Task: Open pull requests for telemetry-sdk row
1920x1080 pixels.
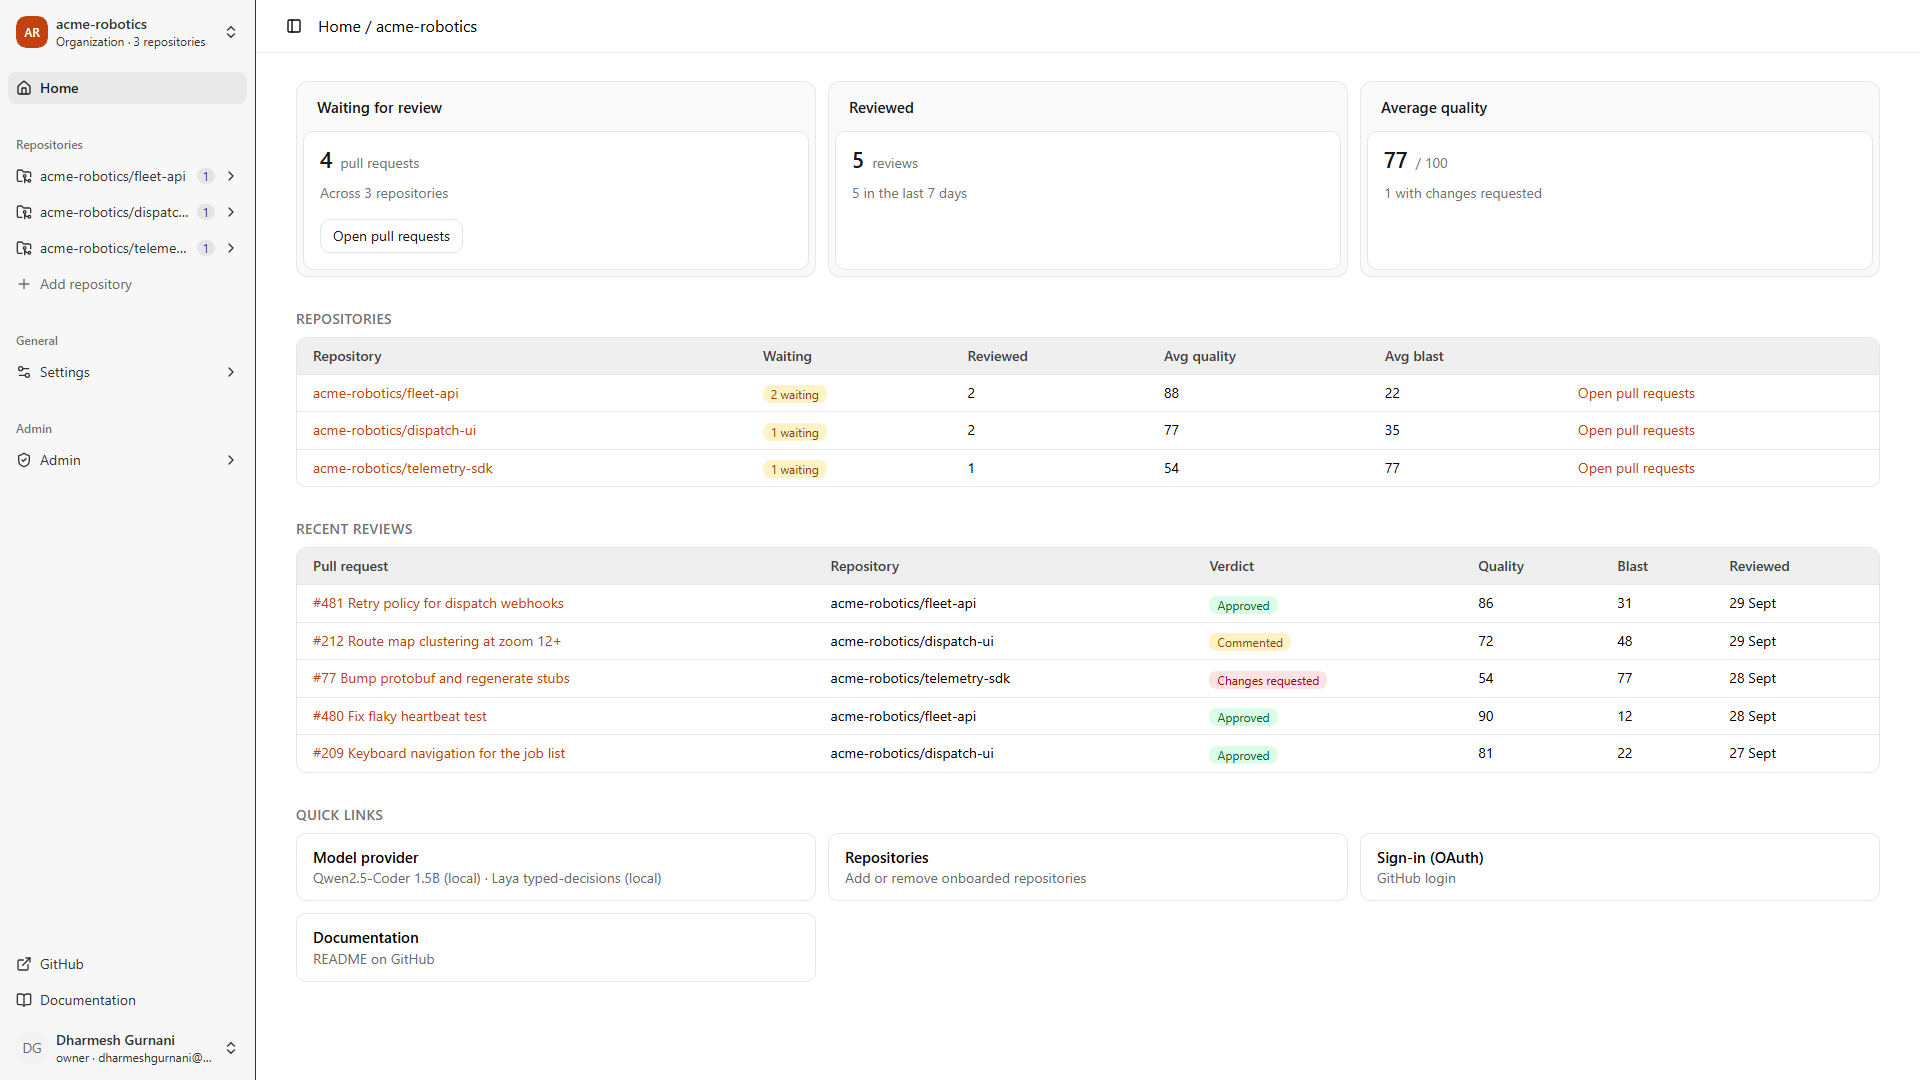Action: tap(1636, 468)
